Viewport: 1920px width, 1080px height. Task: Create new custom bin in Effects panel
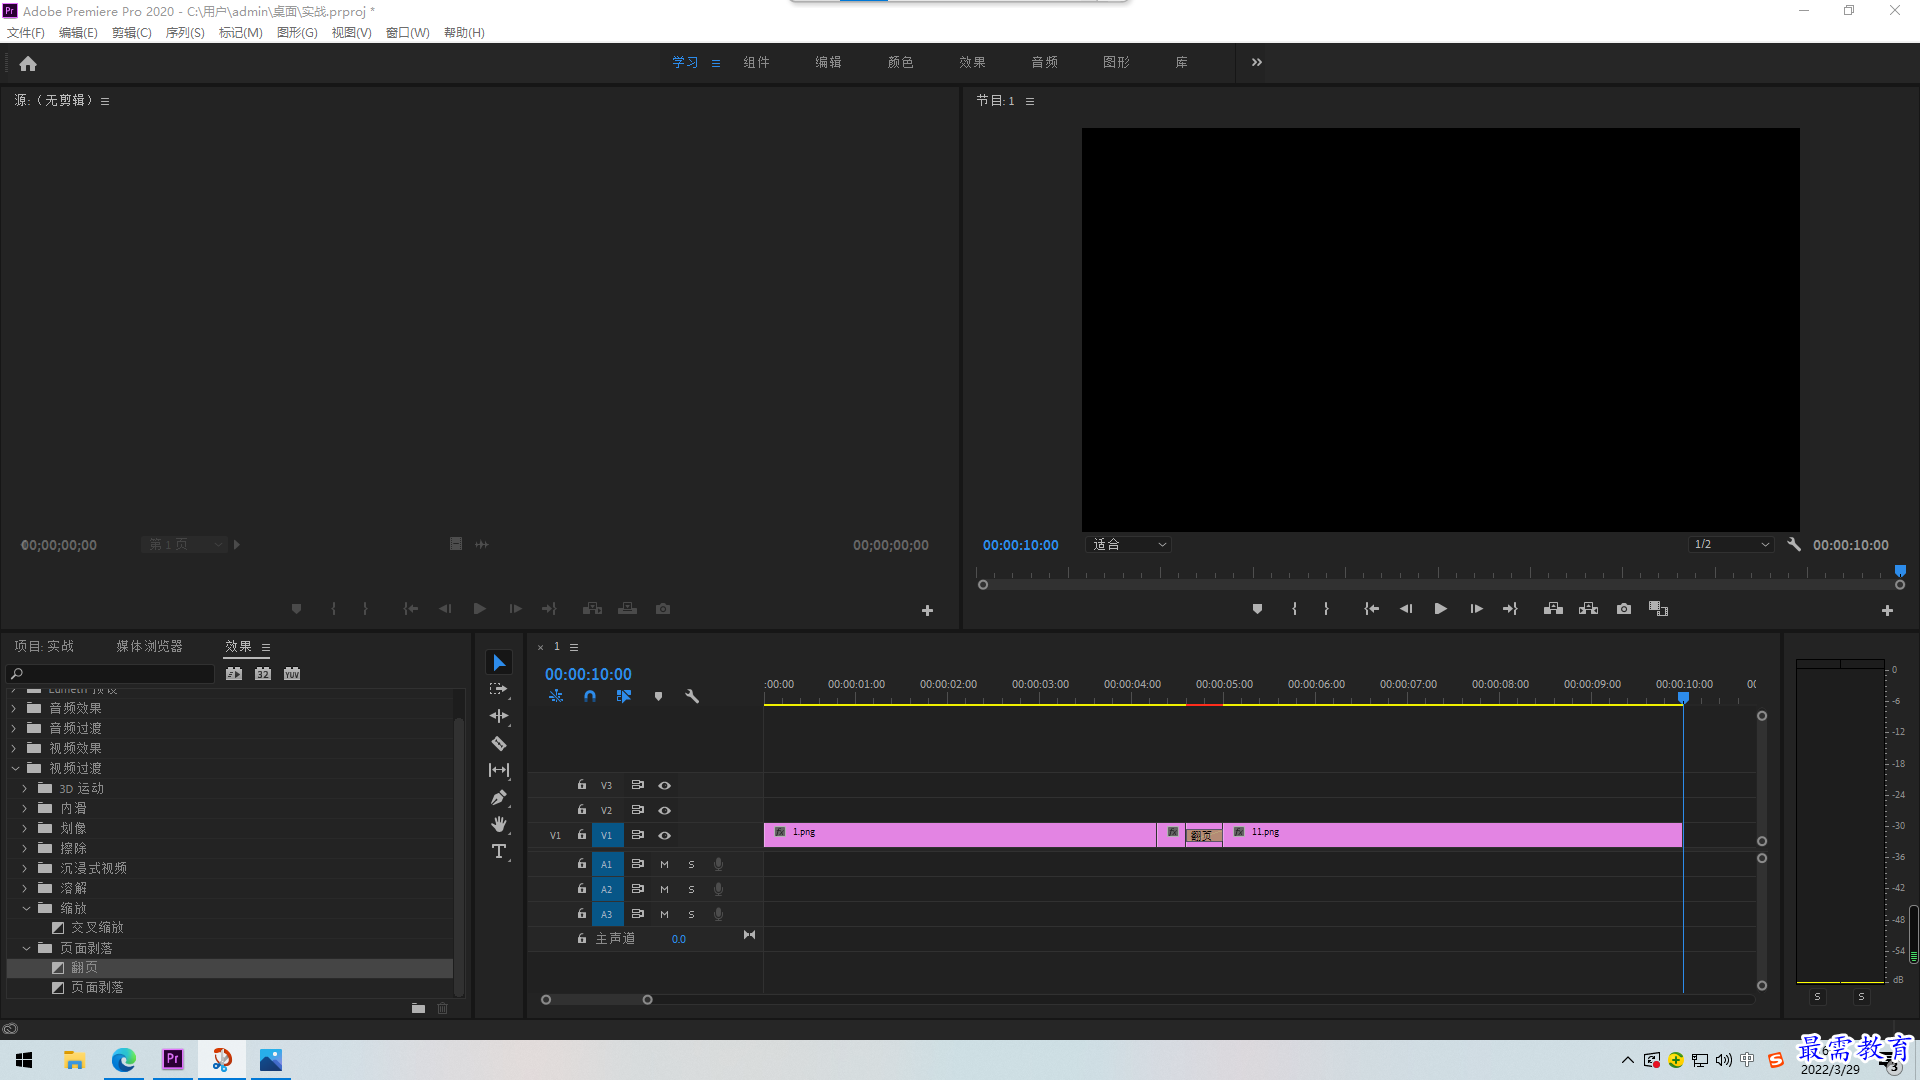(x=418, y=1008)
